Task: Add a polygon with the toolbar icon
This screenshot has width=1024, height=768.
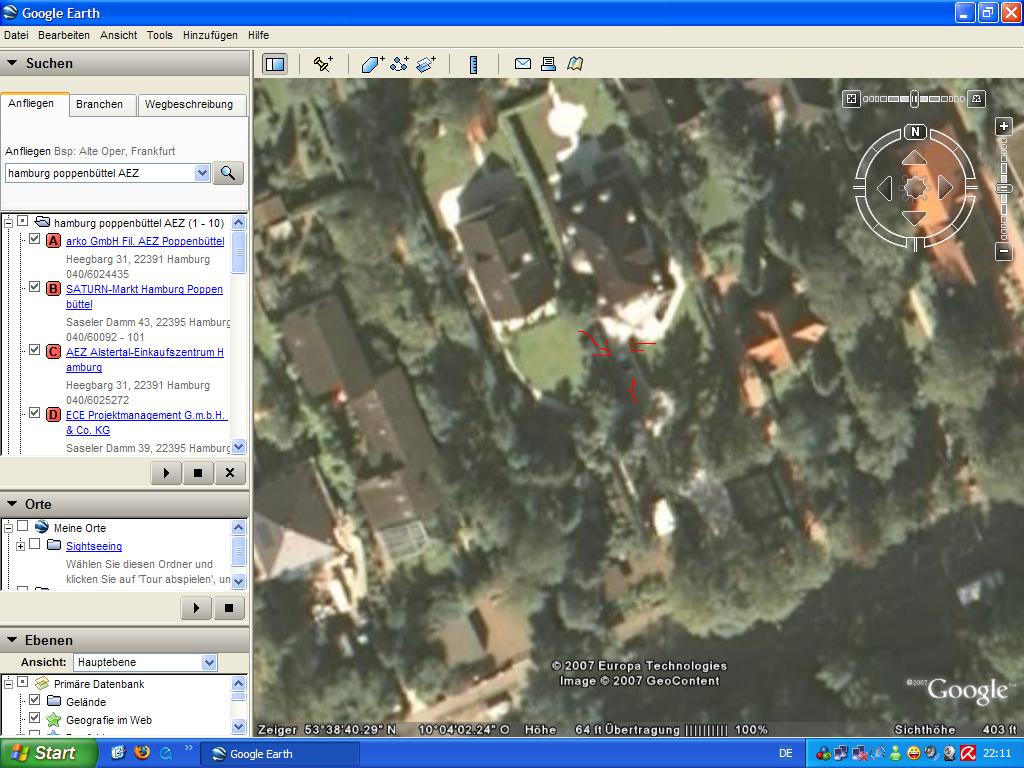Action: [372, 64]
